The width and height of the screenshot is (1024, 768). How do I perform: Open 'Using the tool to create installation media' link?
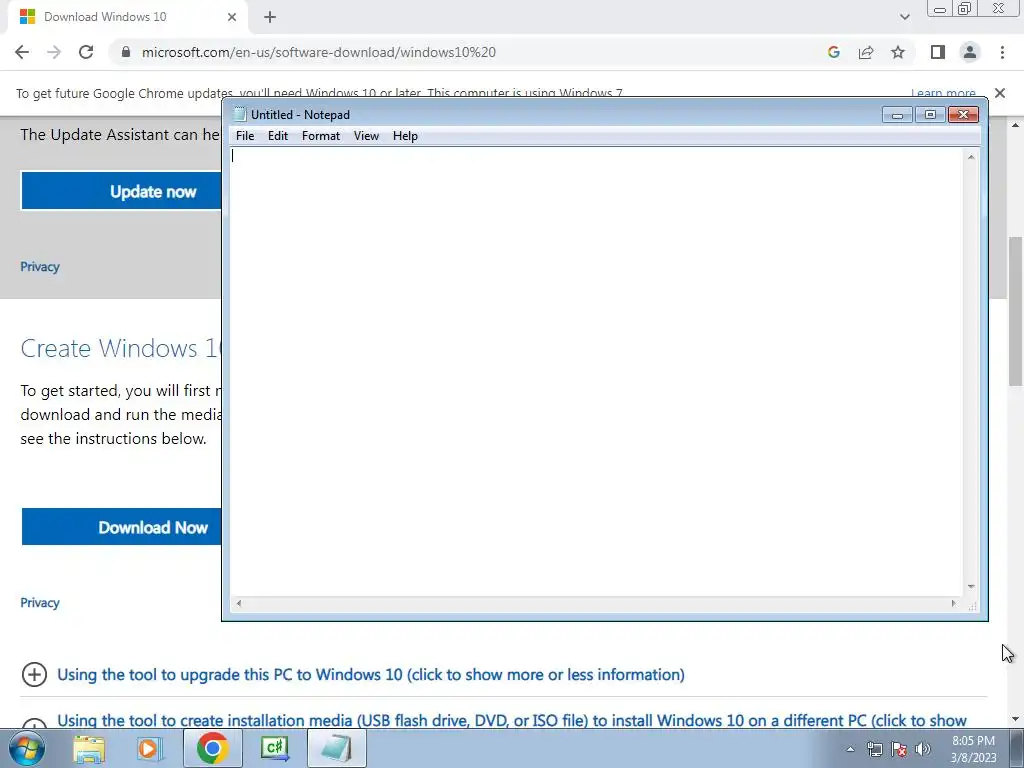point(512,720)
